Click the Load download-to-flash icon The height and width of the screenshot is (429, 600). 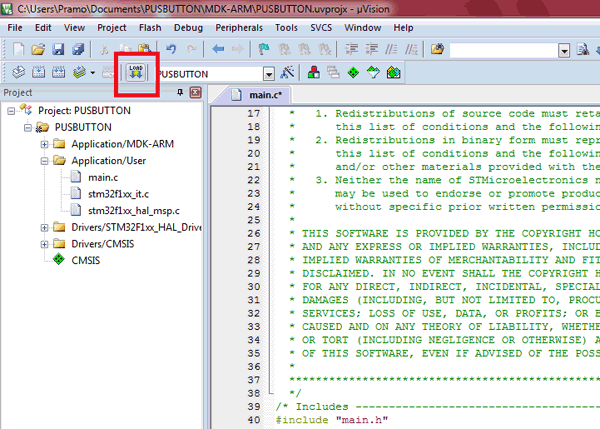136,73
